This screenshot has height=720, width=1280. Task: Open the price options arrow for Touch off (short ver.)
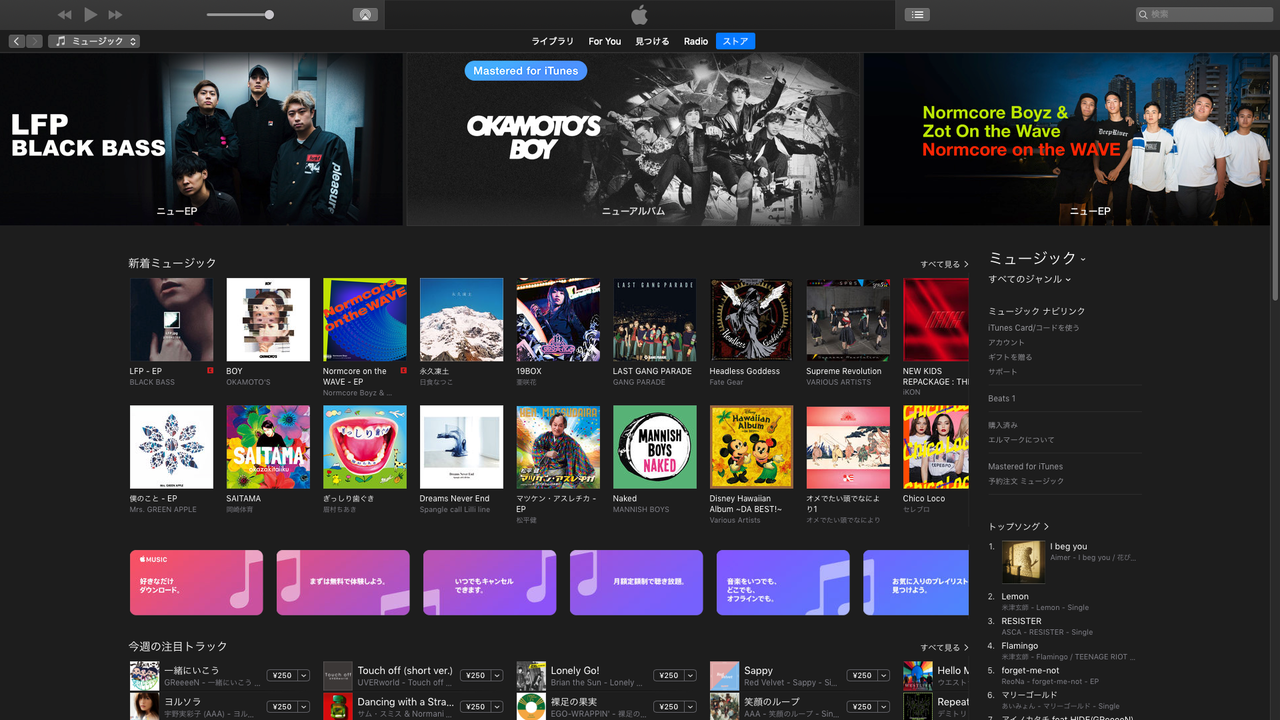pos(497,676)
